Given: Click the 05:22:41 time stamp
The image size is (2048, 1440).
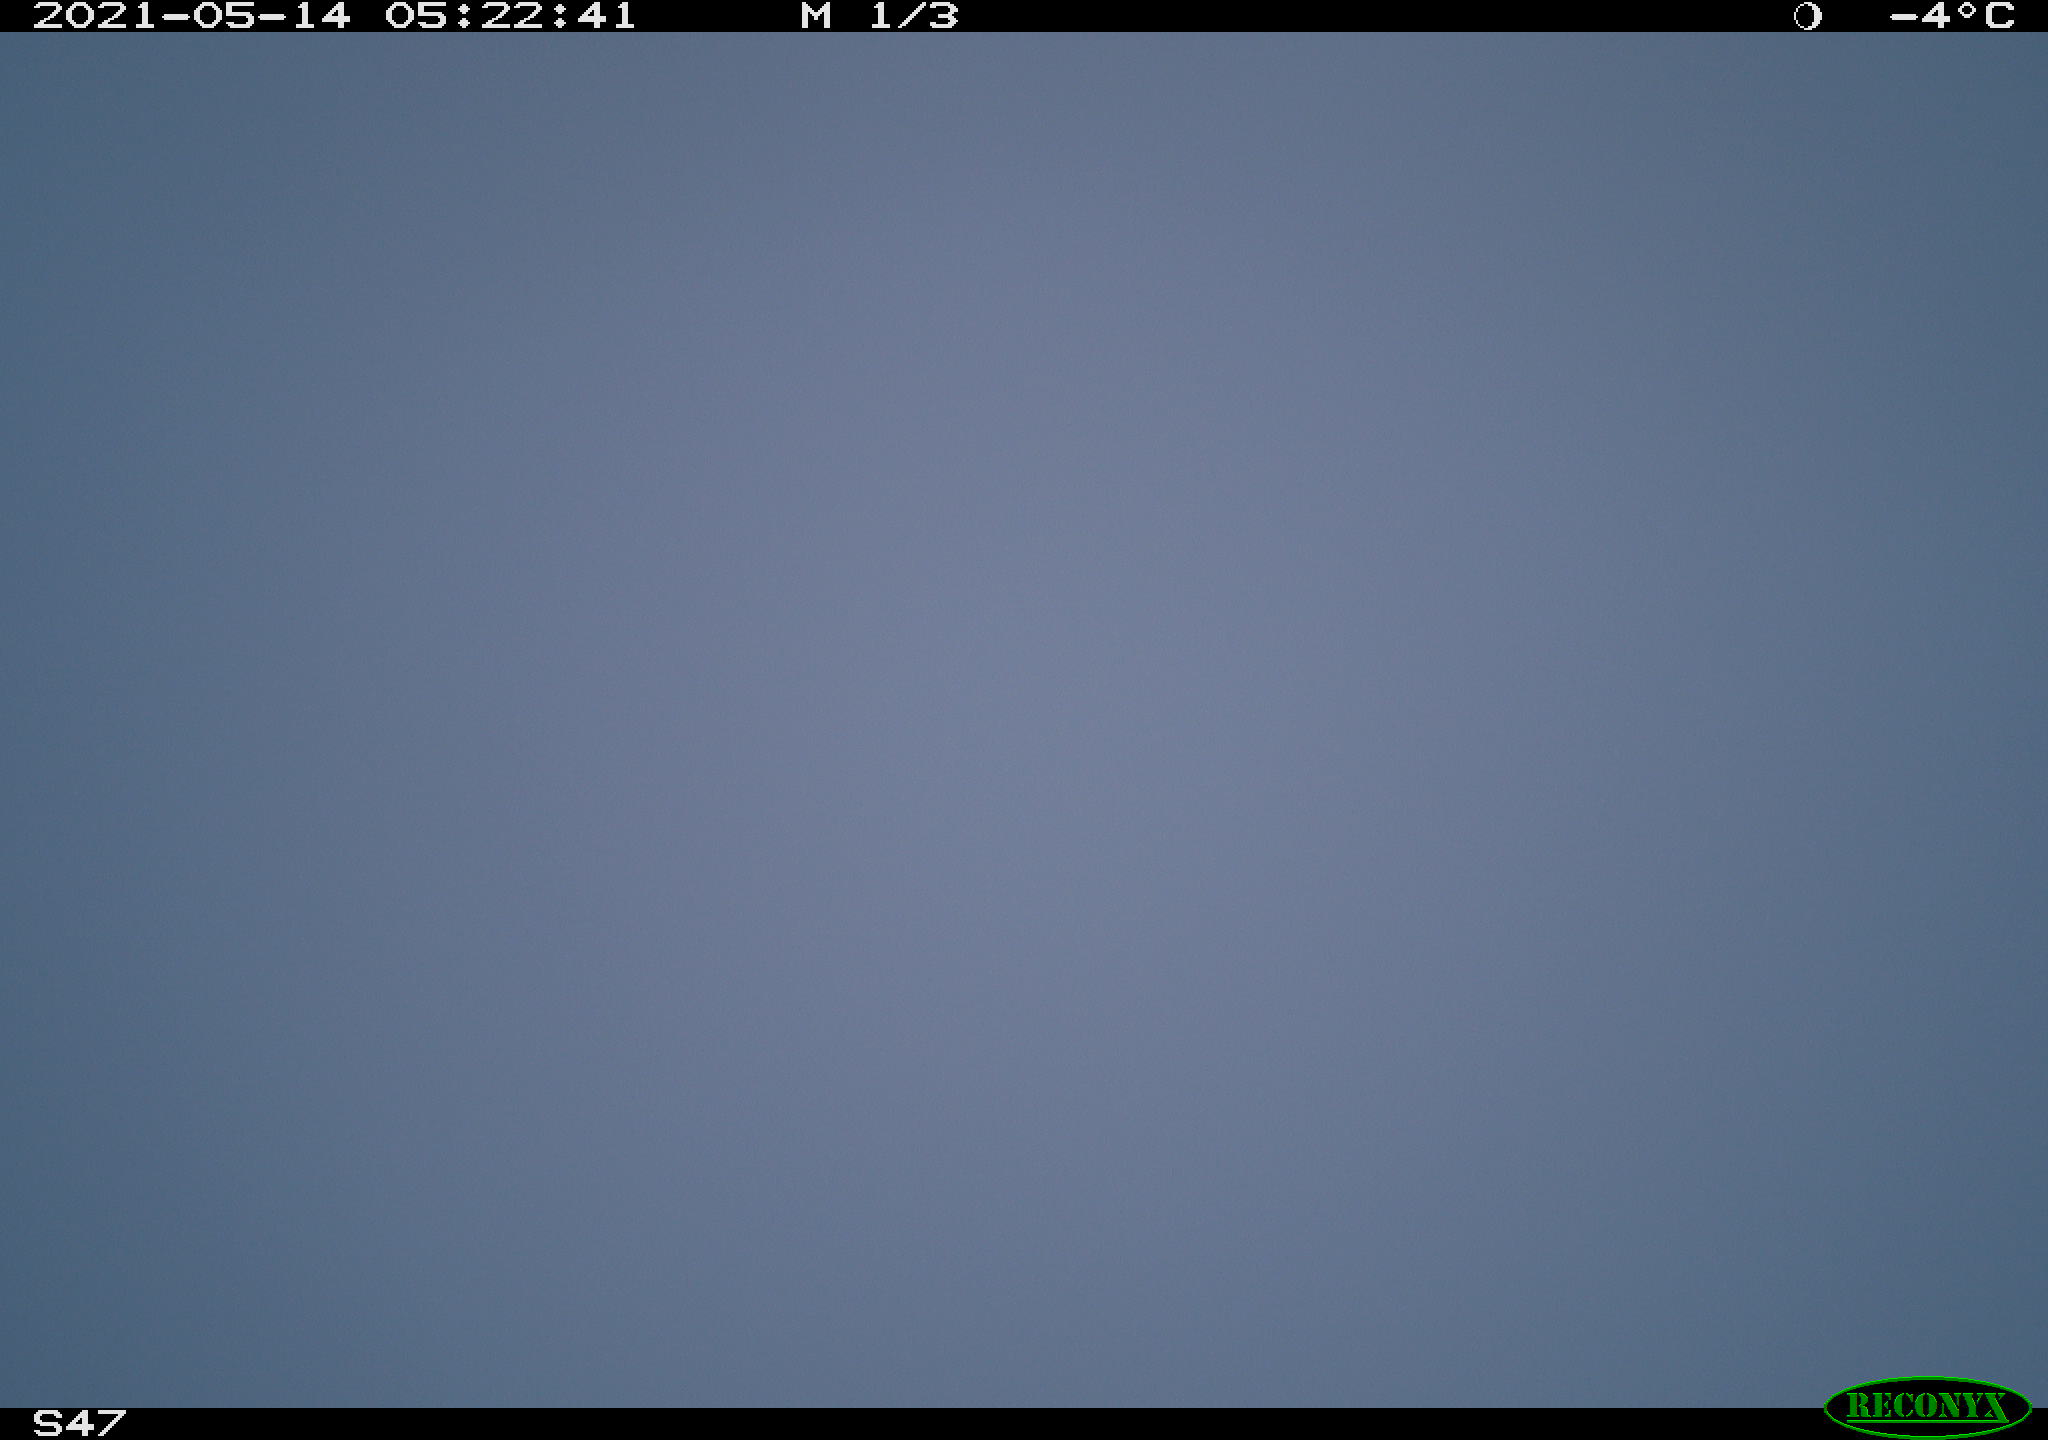Looking at the screenshot, I should click(x=511, y=16).
